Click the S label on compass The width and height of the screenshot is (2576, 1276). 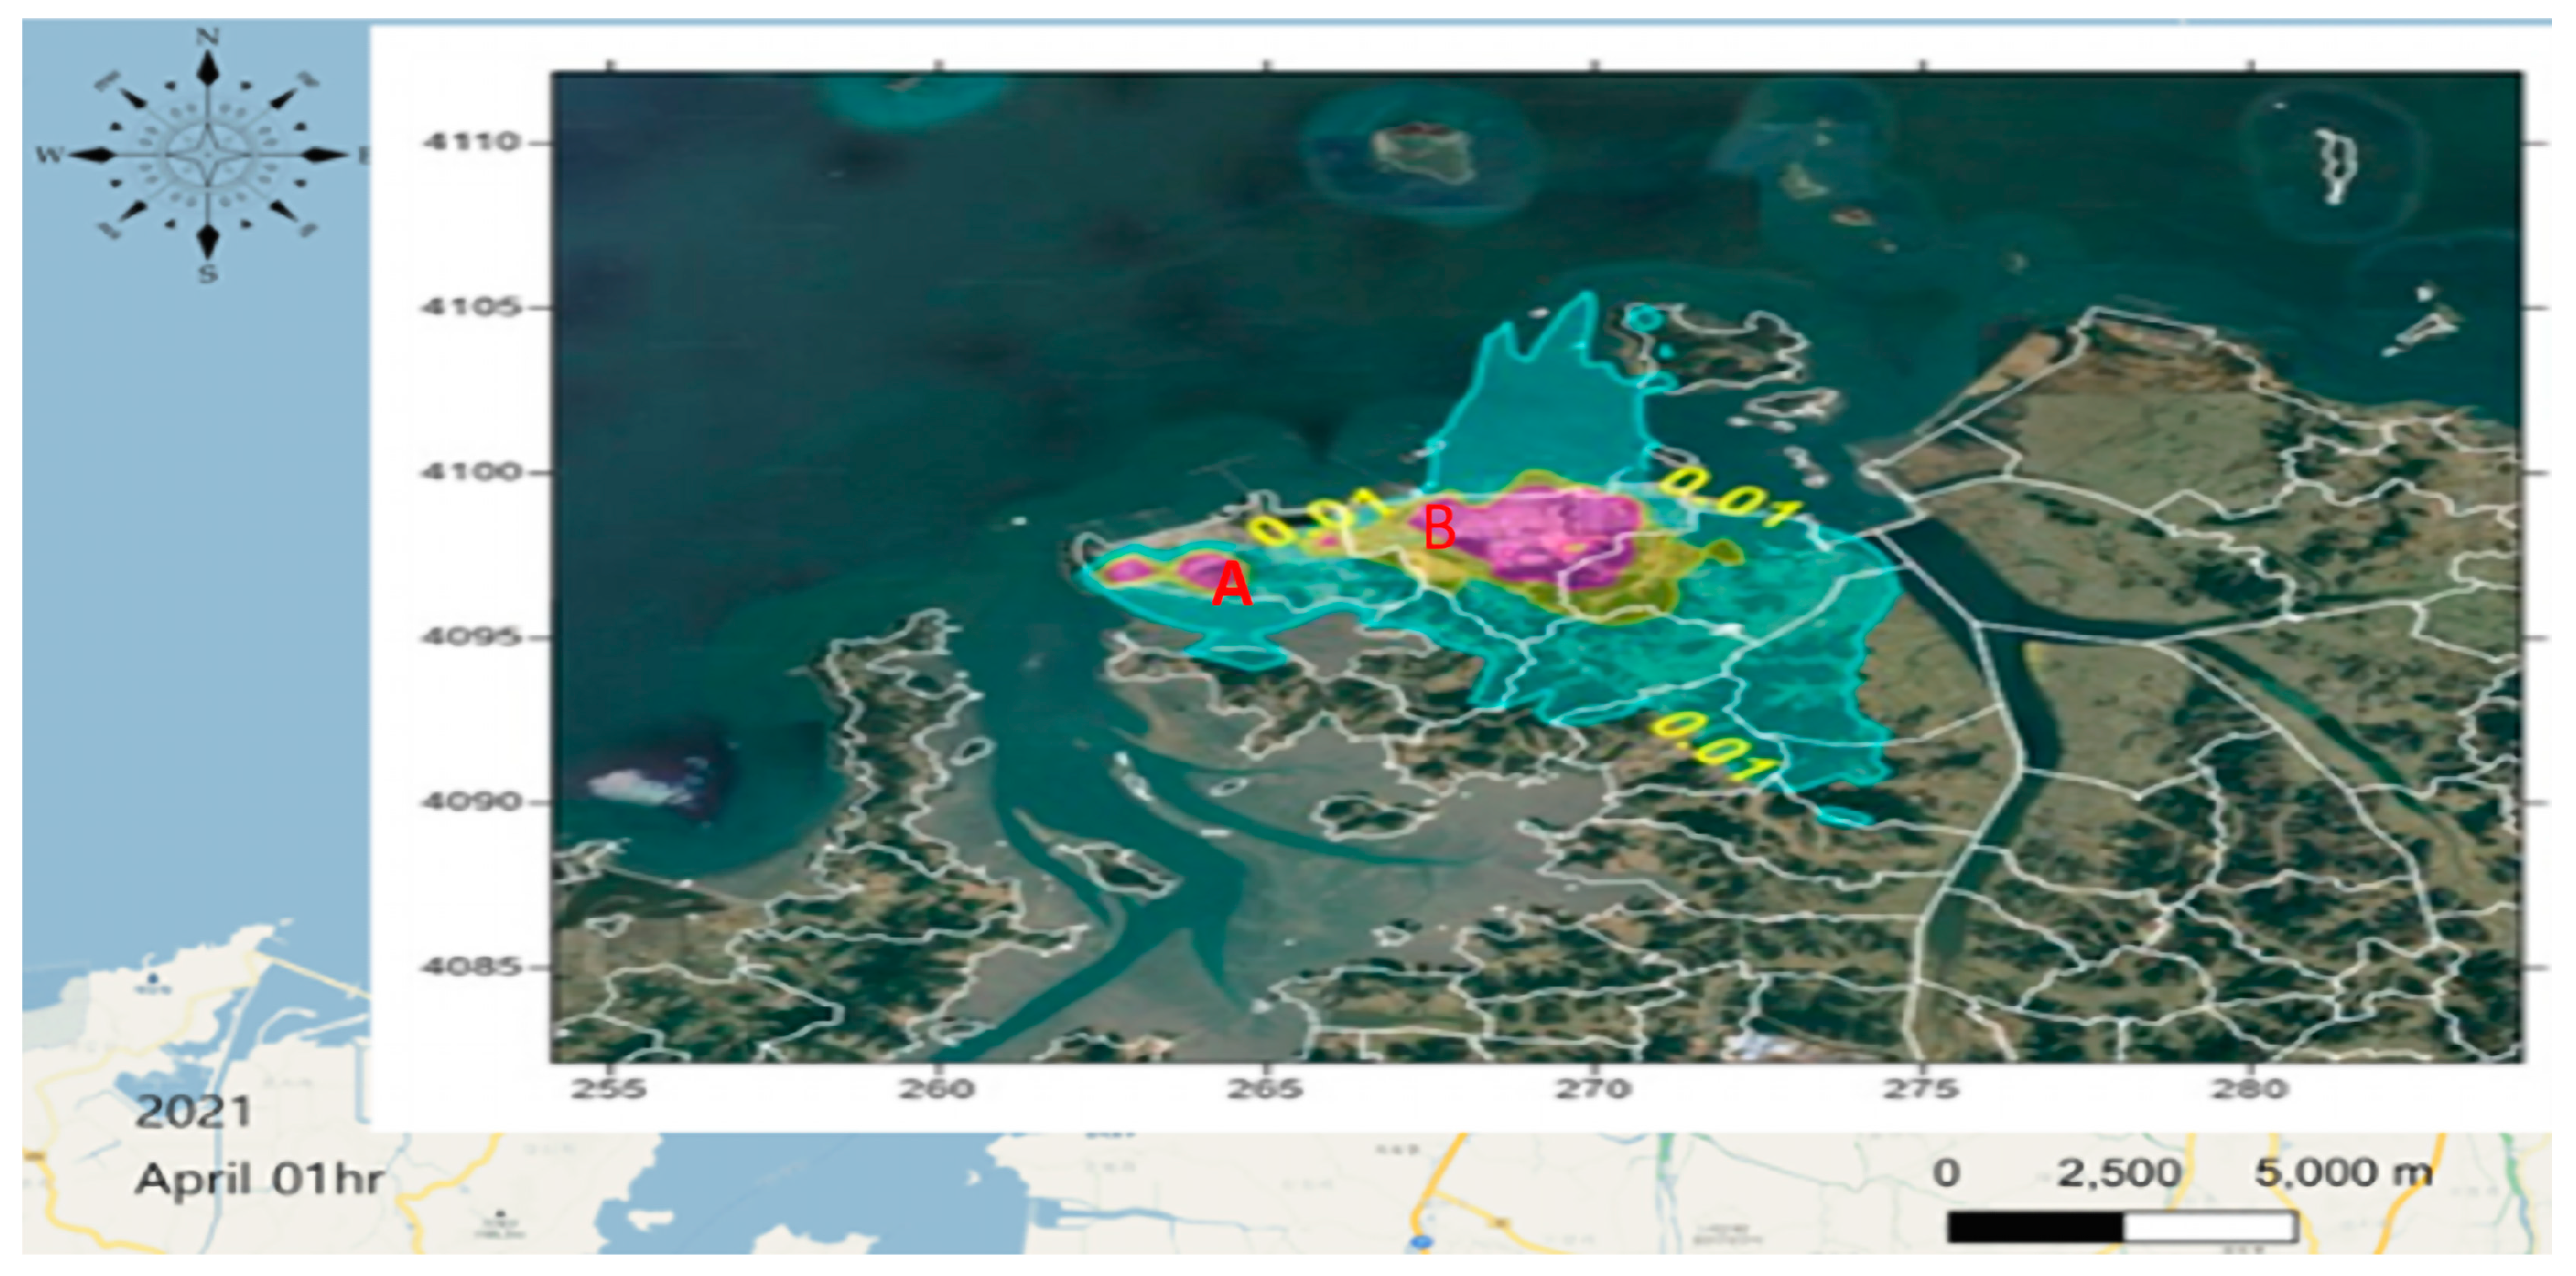[207, 273]
